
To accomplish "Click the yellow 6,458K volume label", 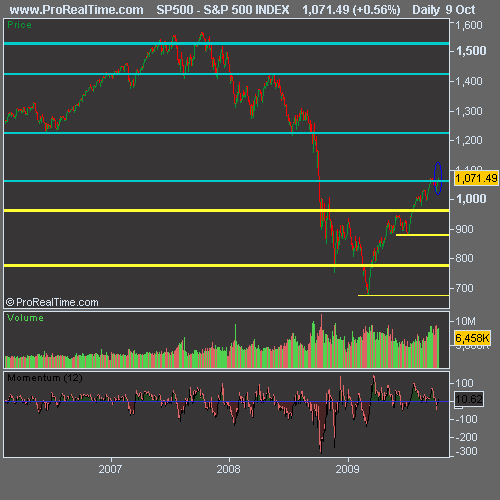I will (x=472, y=338).
